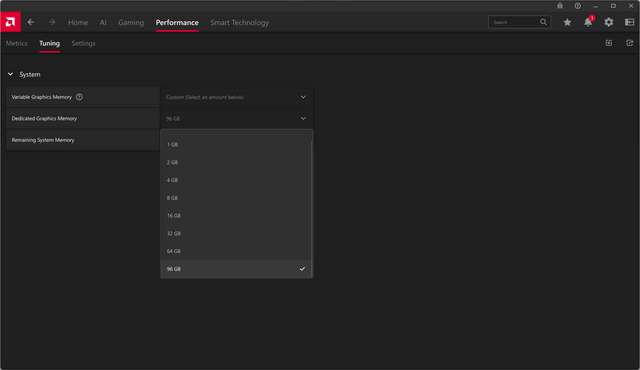Image resolution: width=640 pixels, height=370 pixels.
Task: Go back with the left arrow
Action: (x=31, y=22)
